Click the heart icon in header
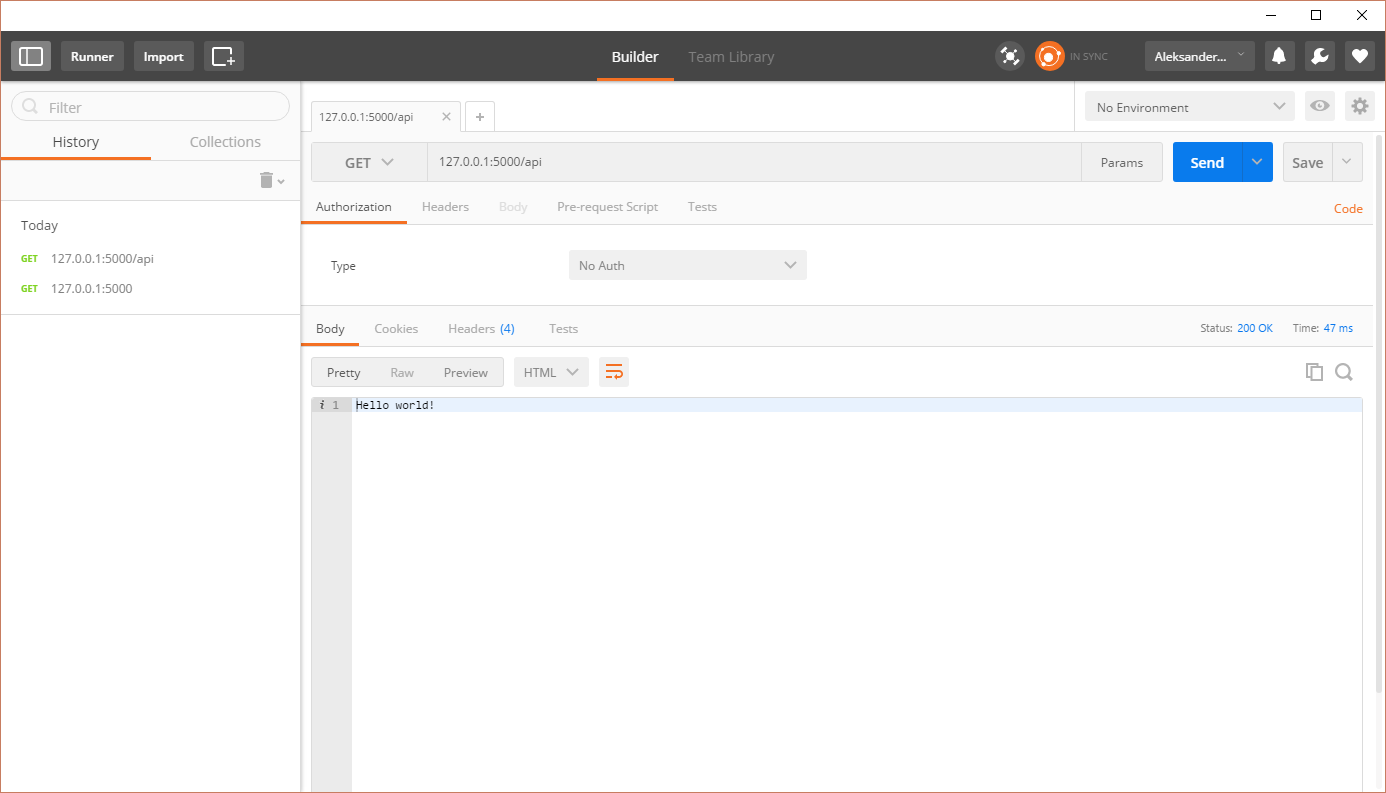This screenshot has width=1386, height=793. tap(1359, 56)
